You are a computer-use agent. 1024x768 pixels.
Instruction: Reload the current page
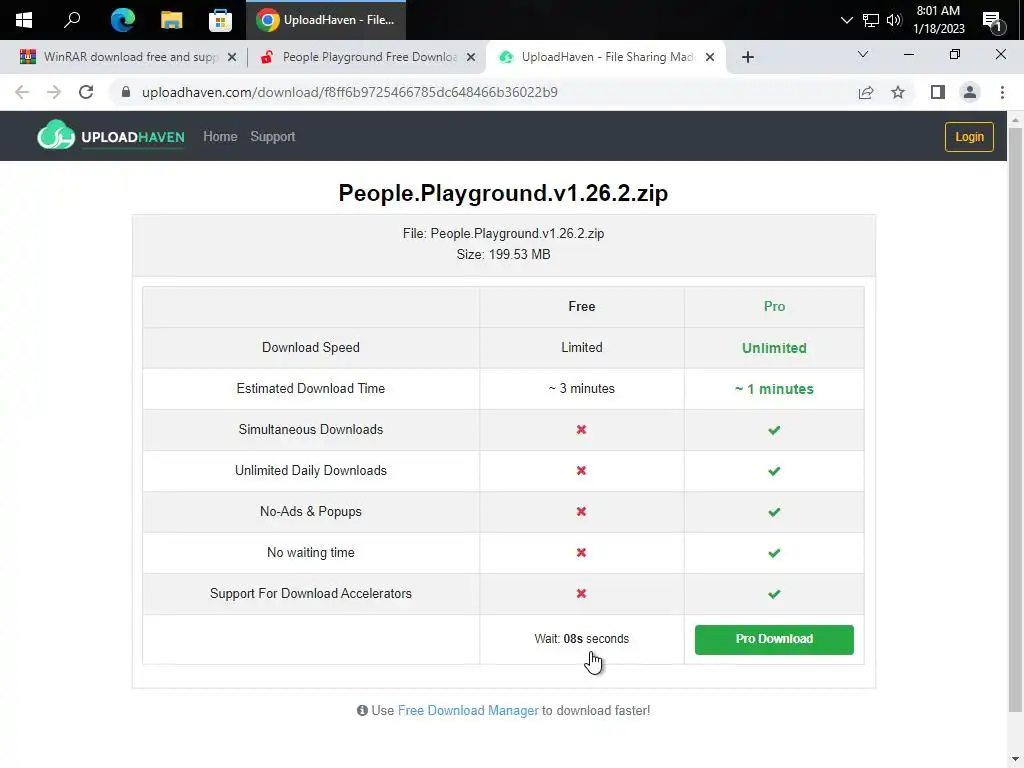click(x=86, y=92)
